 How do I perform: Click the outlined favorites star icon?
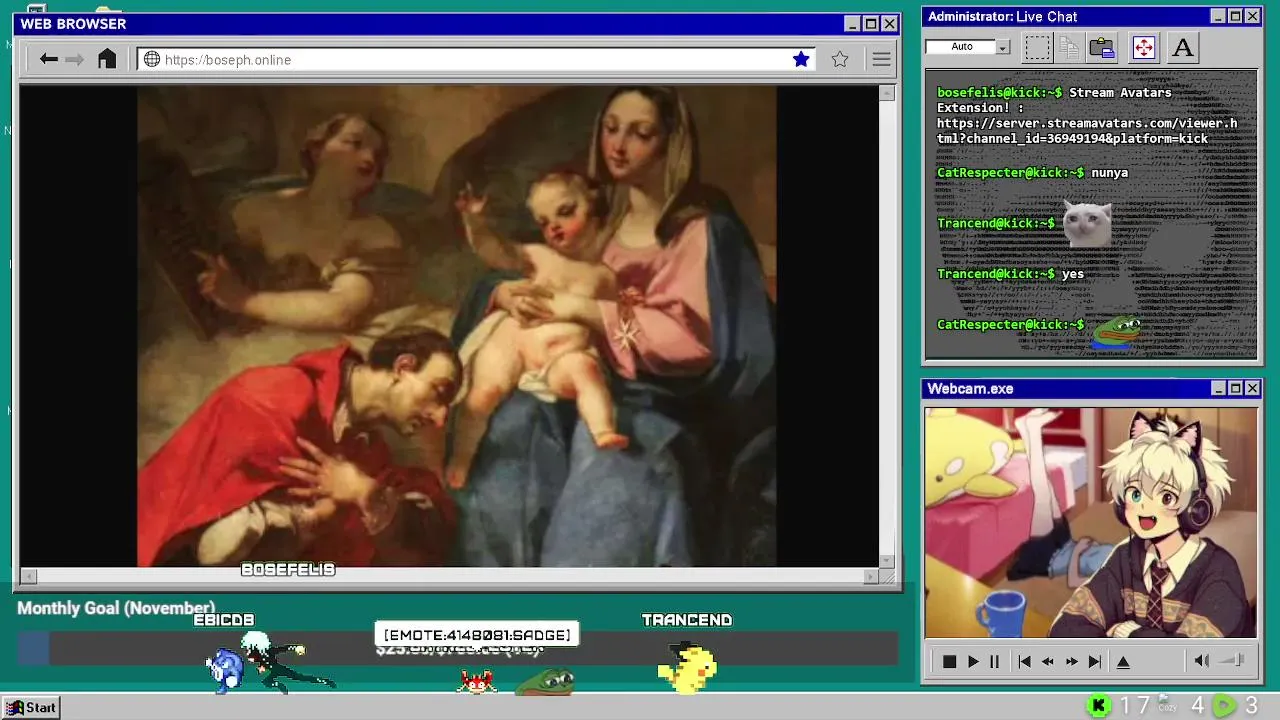click(x=840, y=59)
